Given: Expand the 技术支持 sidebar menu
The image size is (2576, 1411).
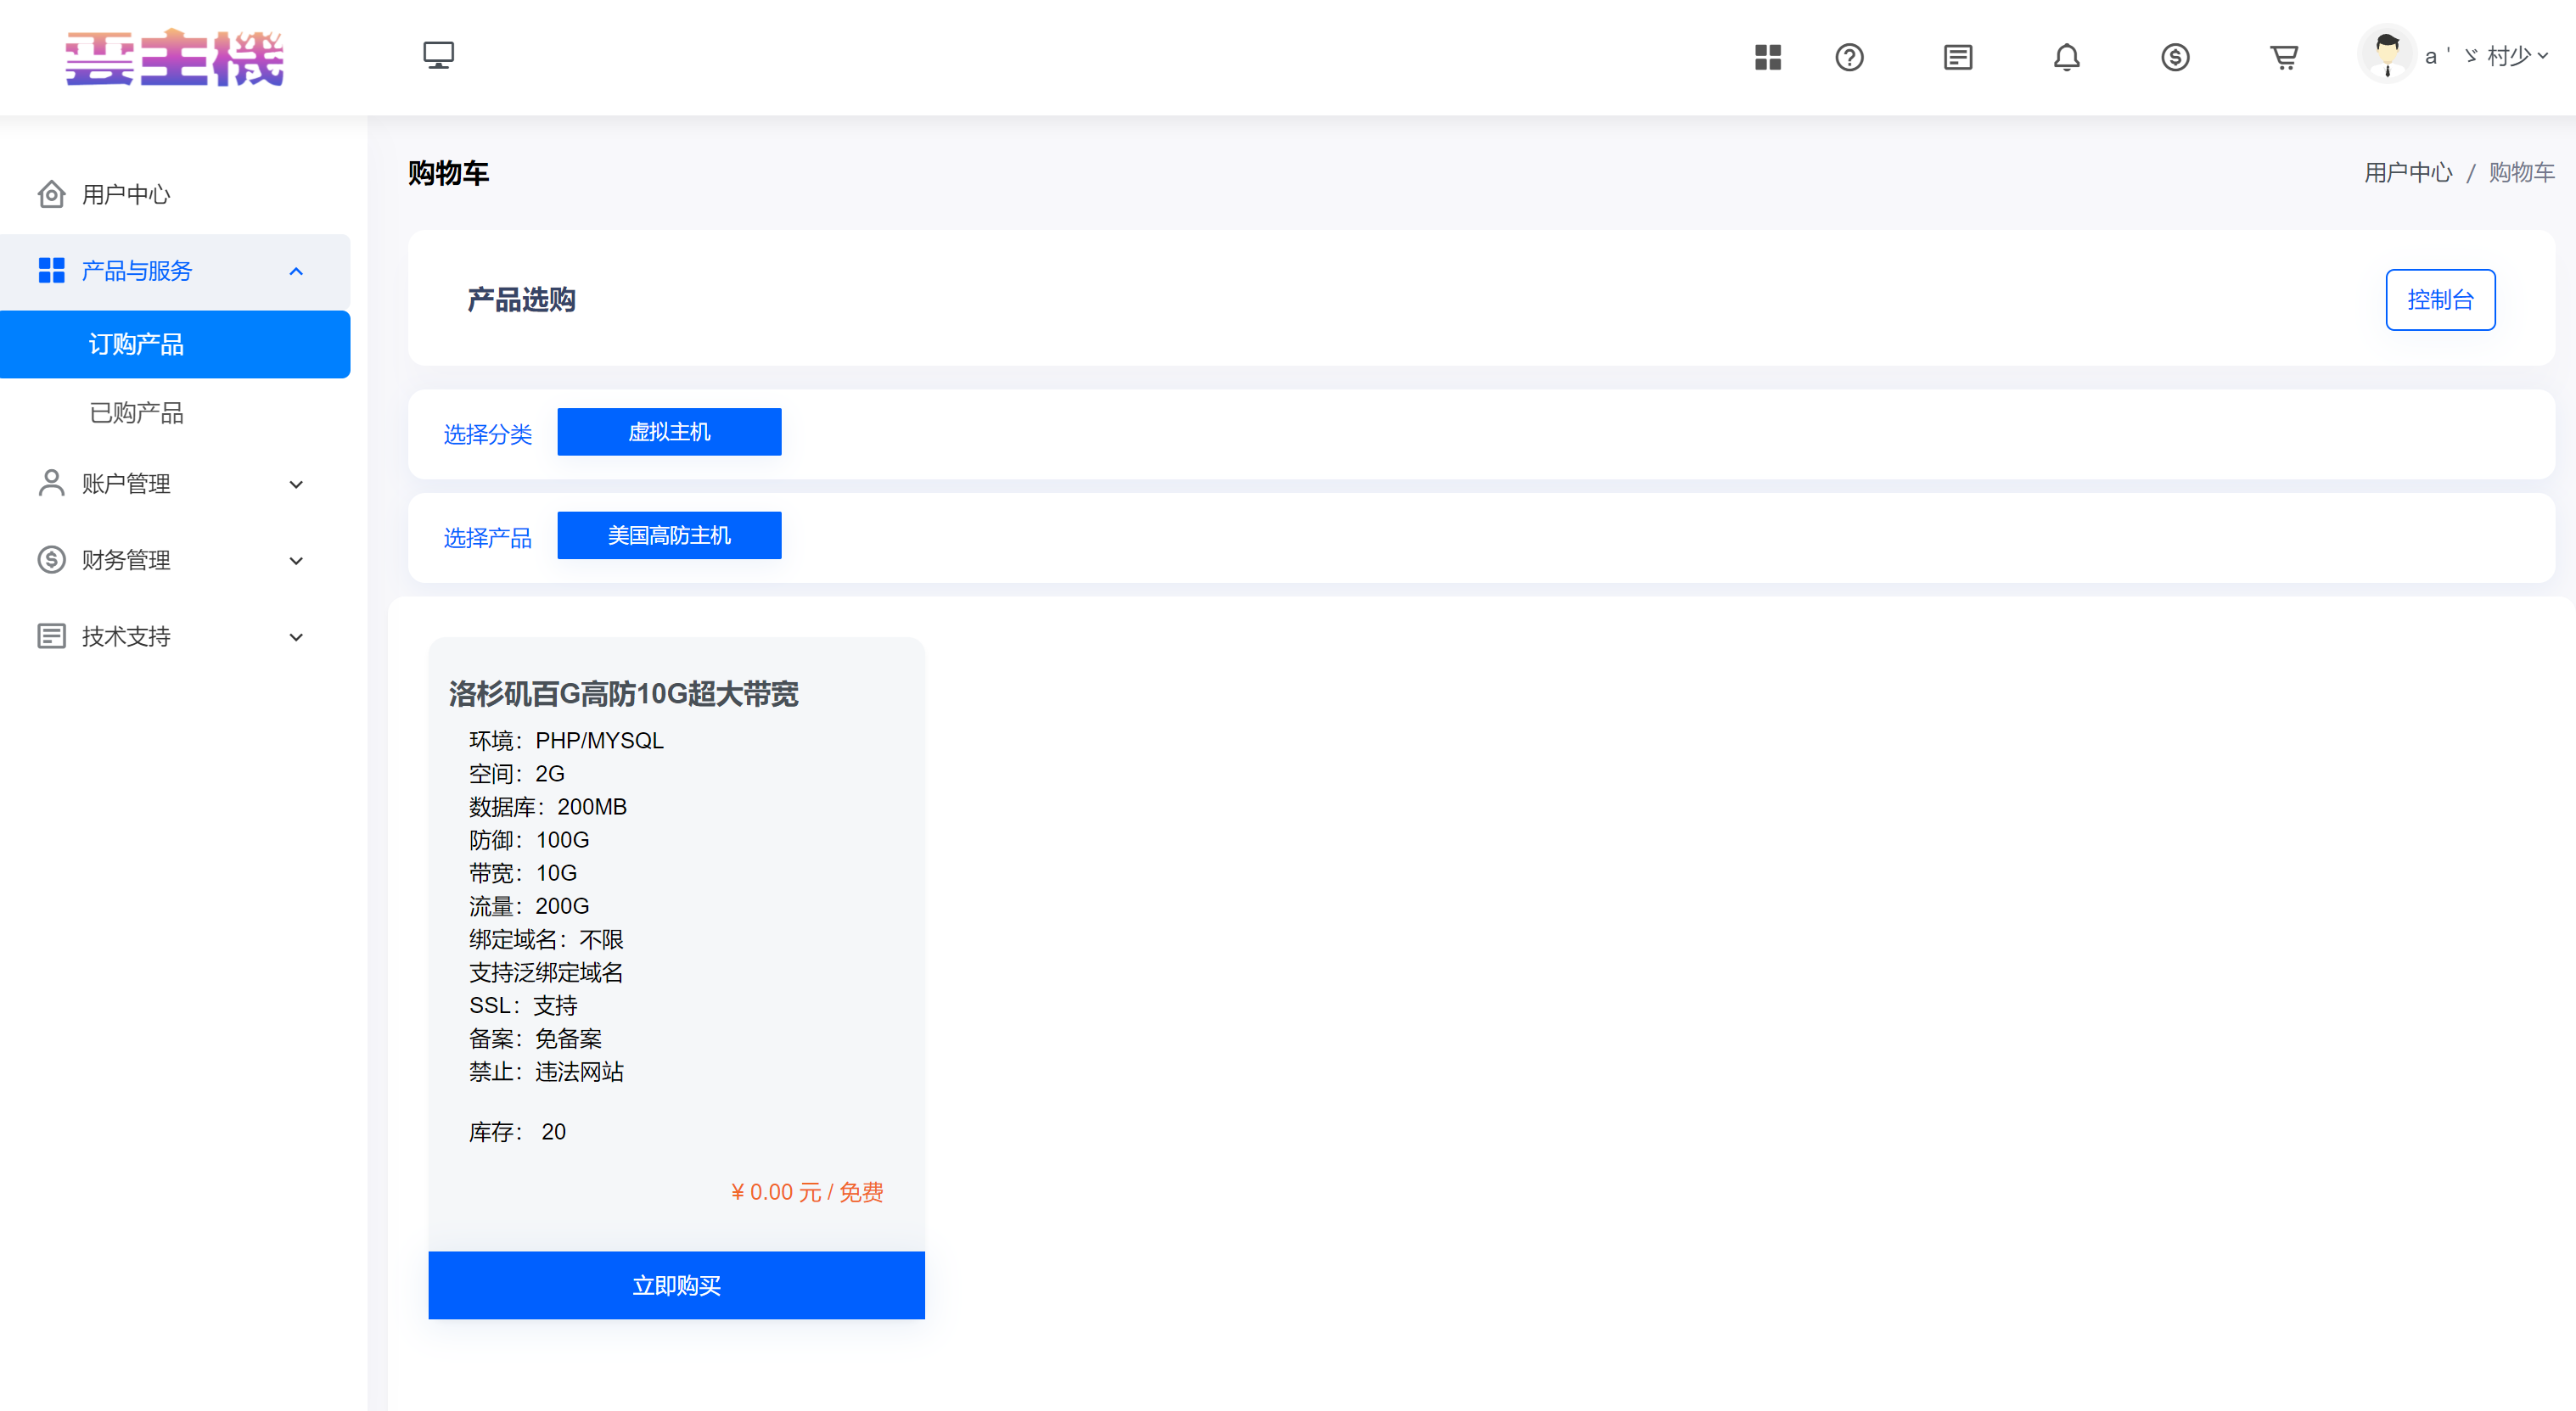Looking at the screenshot, I should 175,636.
